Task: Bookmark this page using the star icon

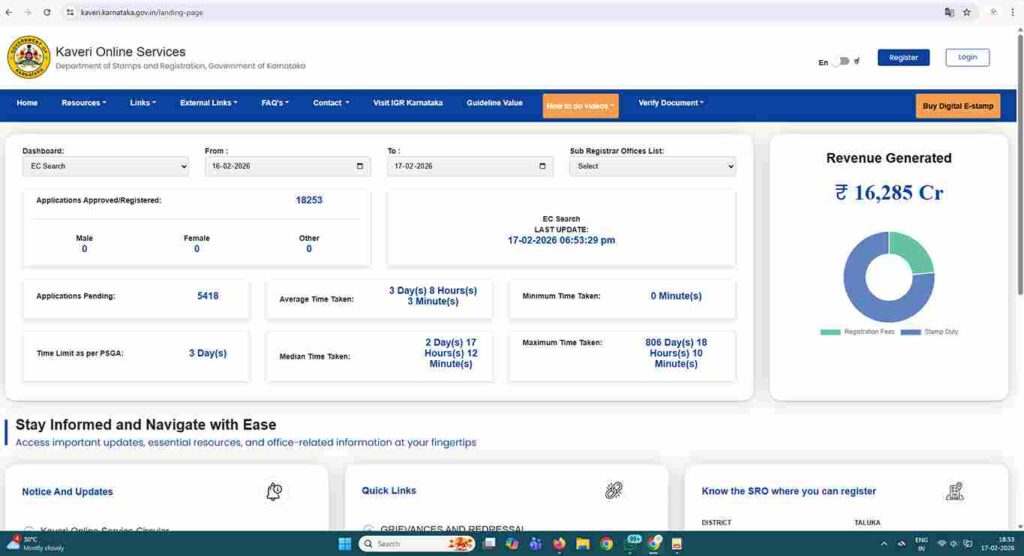Action: coord(966,12)
